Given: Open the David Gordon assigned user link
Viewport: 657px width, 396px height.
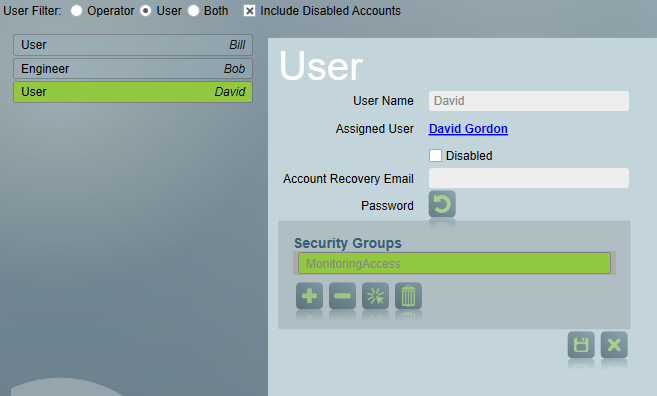Looking at the screenshot, I should point(468,129).
